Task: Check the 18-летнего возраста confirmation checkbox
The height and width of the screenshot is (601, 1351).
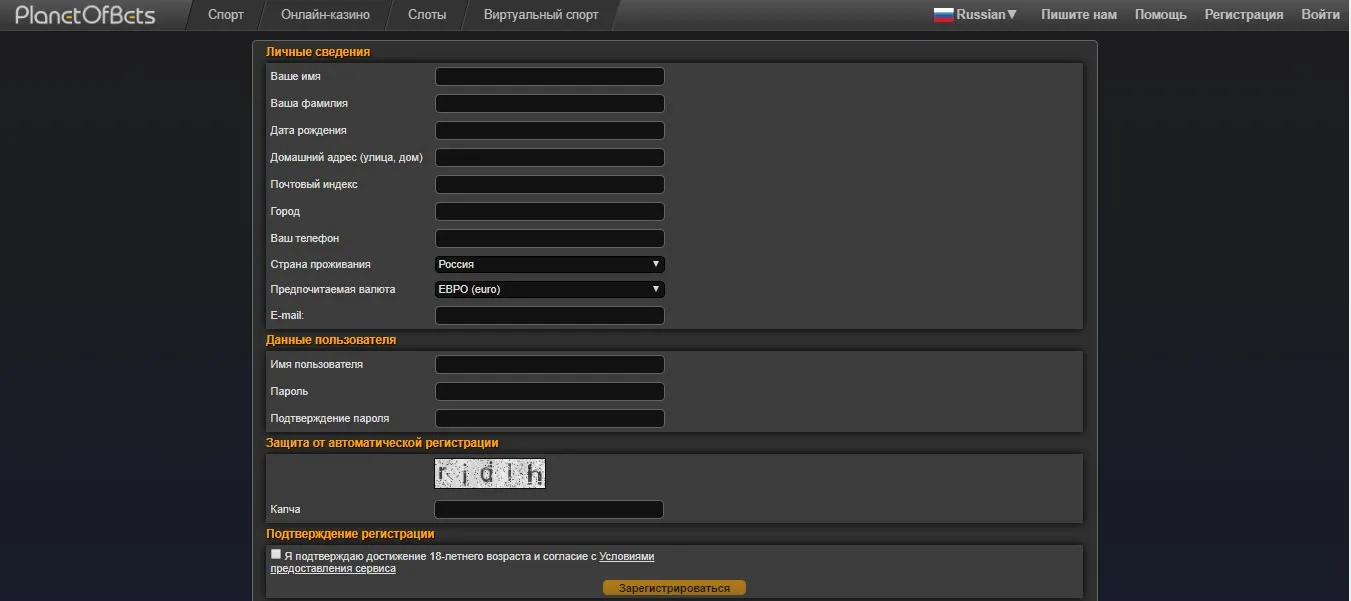Action: [x=276, y=554]
